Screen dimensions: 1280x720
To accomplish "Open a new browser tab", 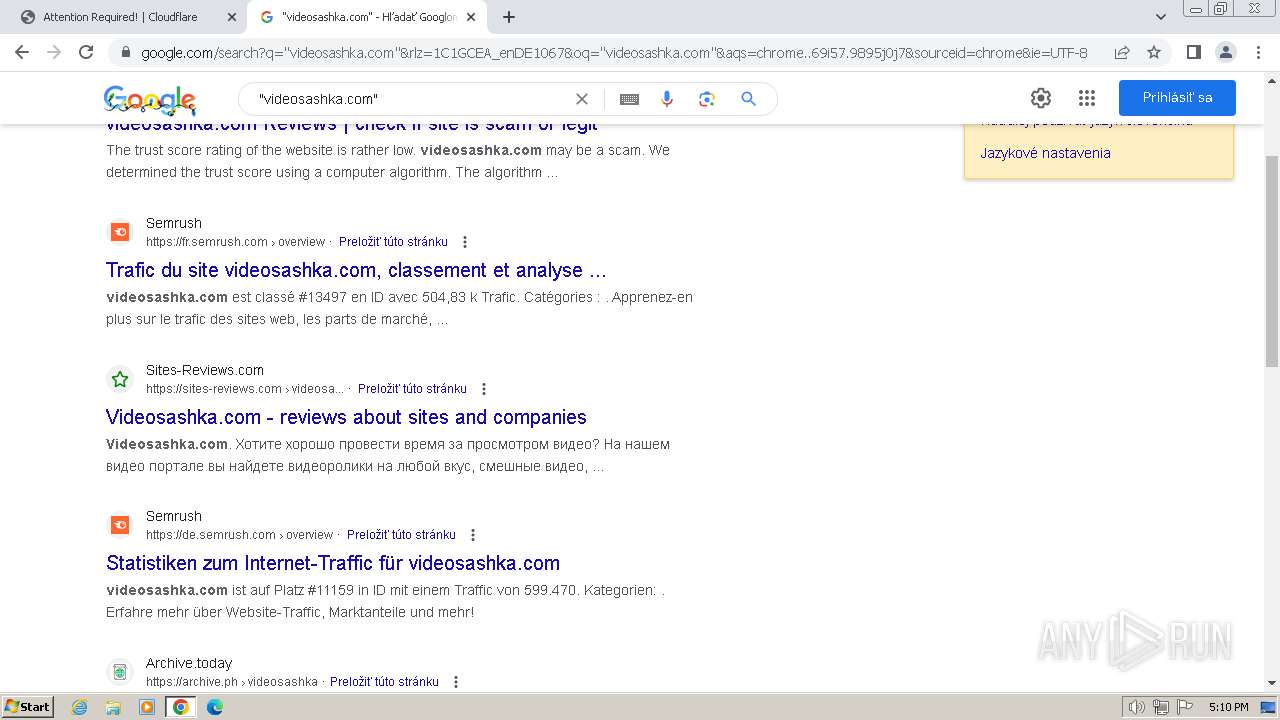I will 509,17.
